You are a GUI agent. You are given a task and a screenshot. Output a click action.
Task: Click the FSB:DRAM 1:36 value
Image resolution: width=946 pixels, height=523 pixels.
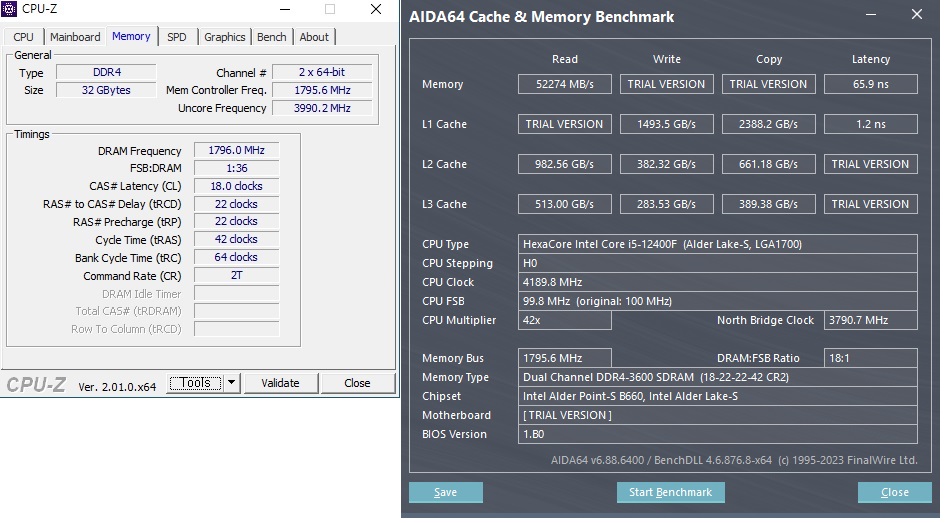click(x=236, y=168)
